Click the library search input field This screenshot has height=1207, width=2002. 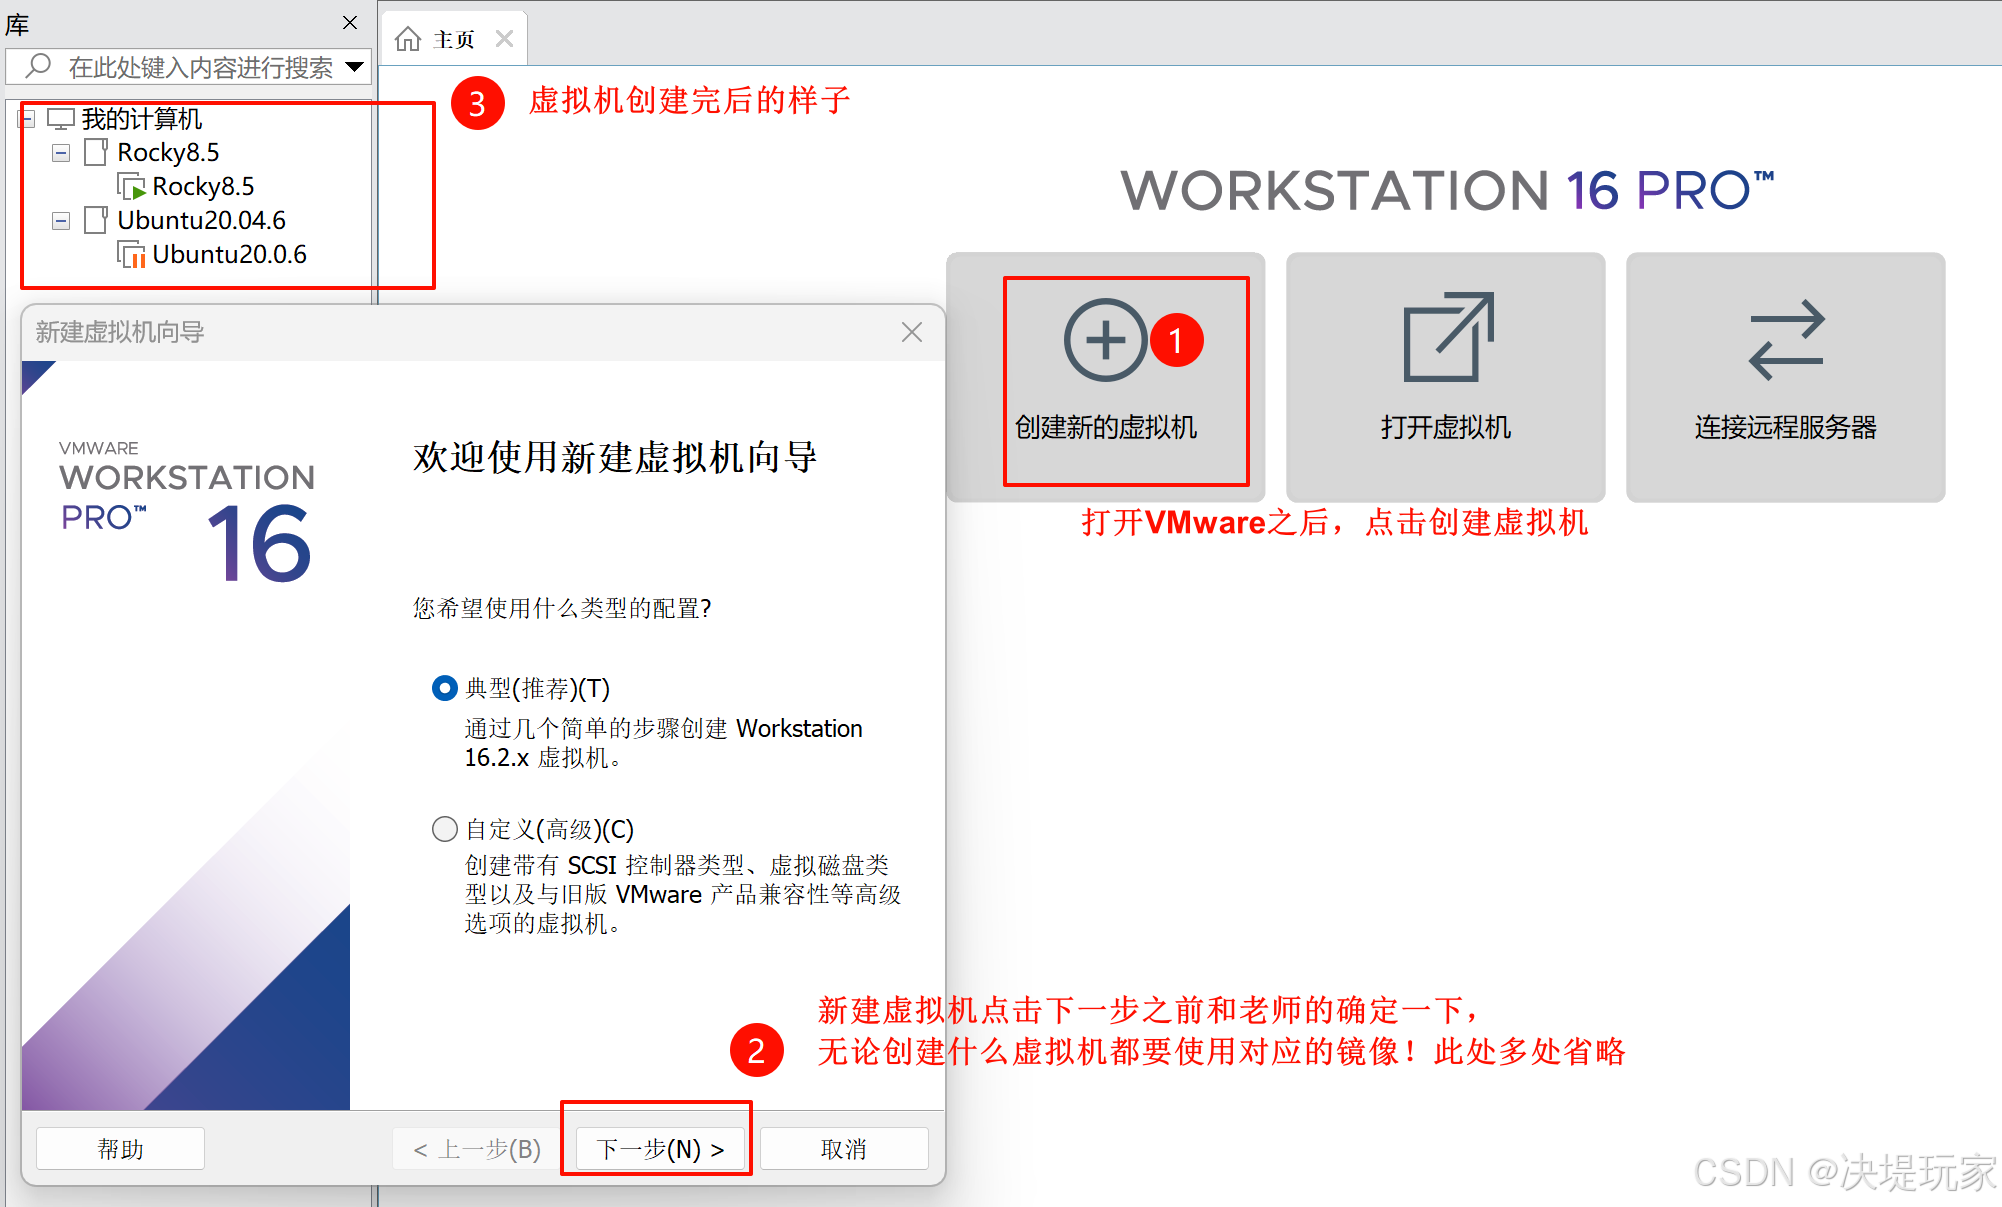[x=200, y=67]
